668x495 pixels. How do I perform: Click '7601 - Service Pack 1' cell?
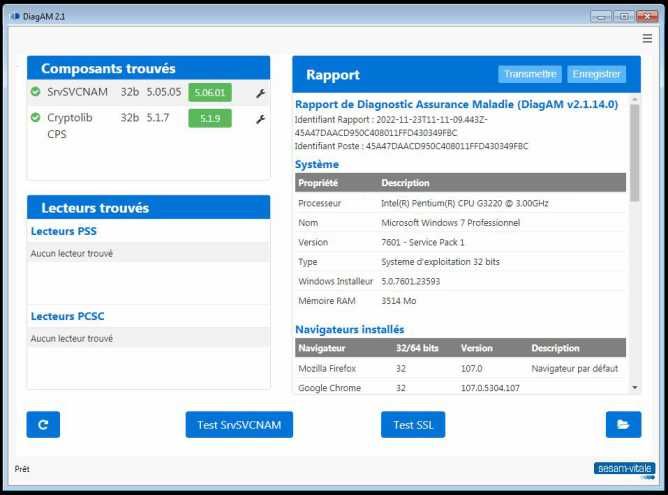[423, 242]
